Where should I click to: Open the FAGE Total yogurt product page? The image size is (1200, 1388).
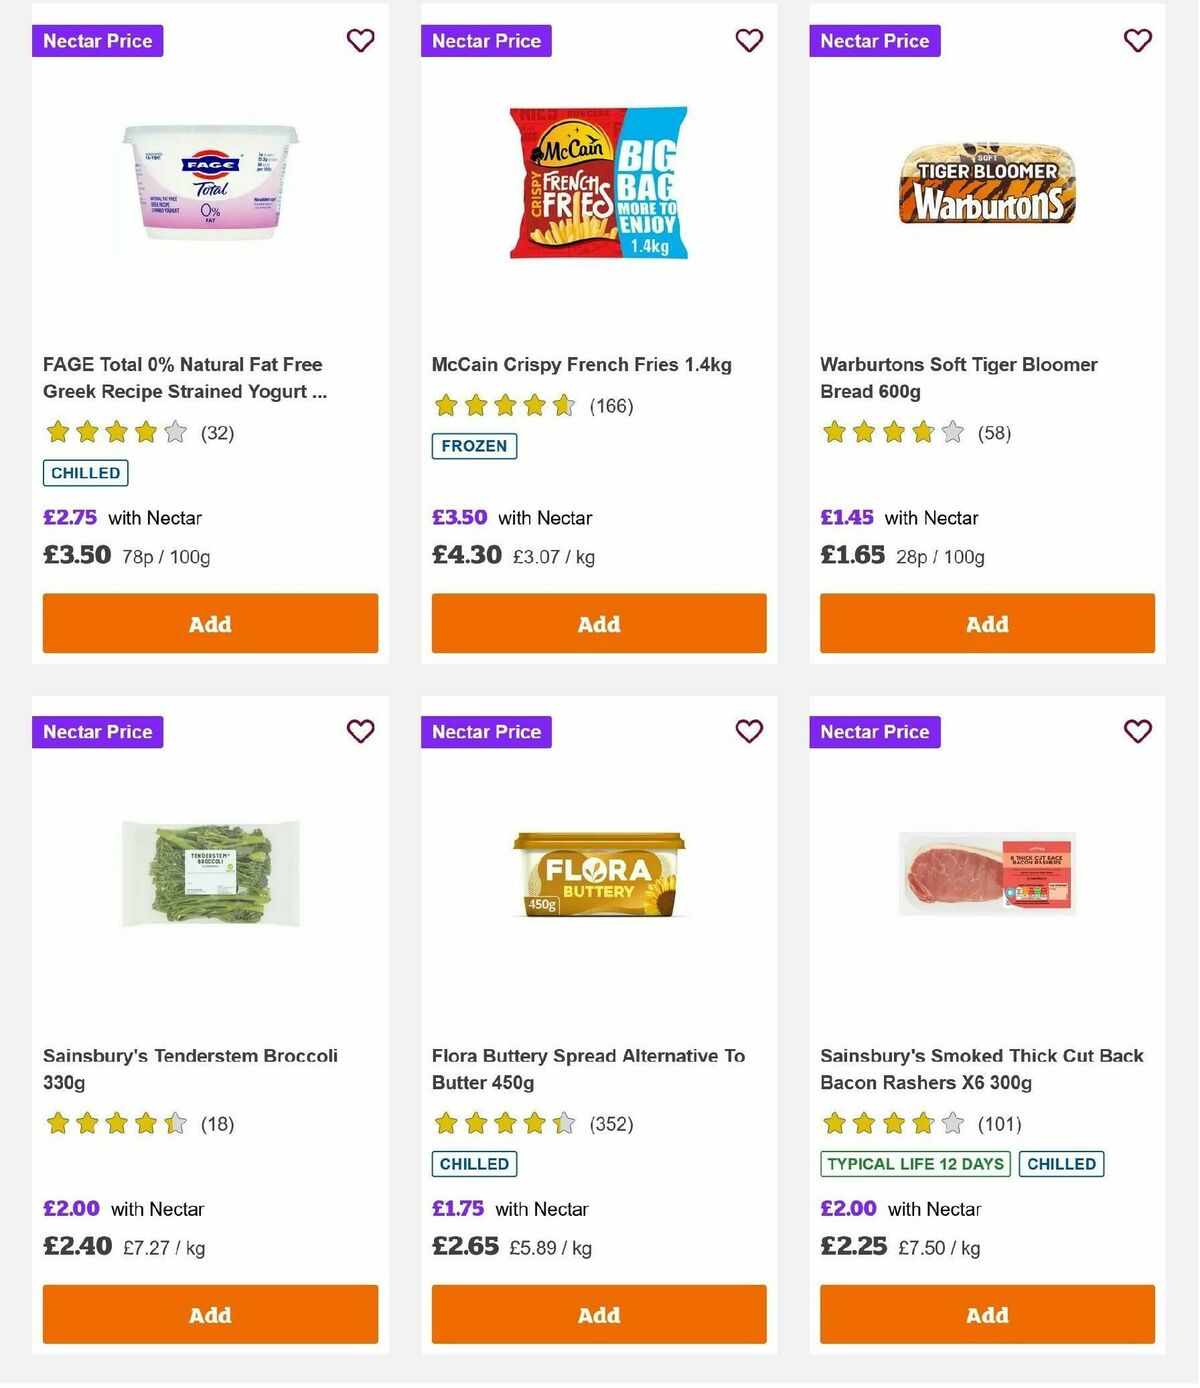click(x=184, y=378)
